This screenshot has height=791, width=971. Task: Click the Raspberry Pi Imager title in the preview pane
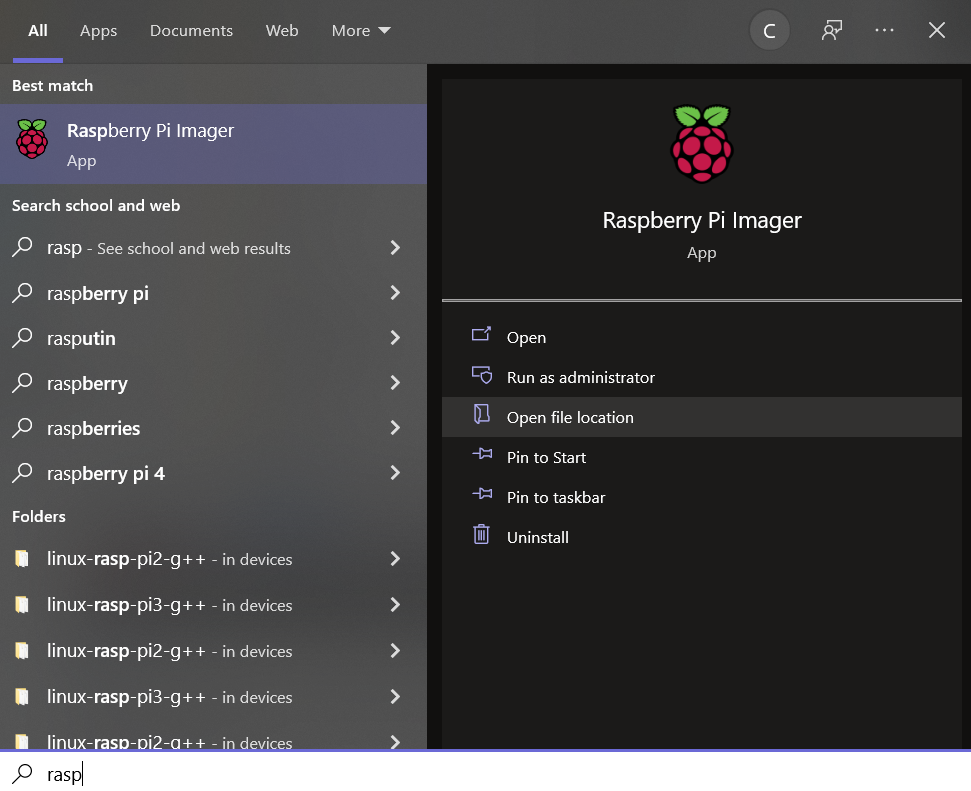[702, 221]
